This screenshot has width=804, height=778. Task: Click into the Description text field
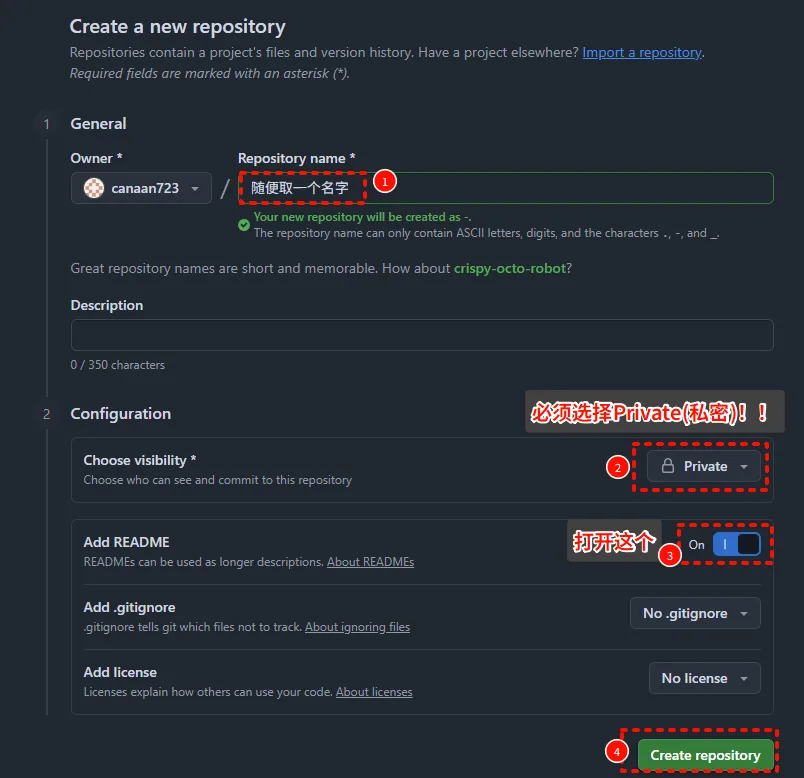[x=421, y=335]
